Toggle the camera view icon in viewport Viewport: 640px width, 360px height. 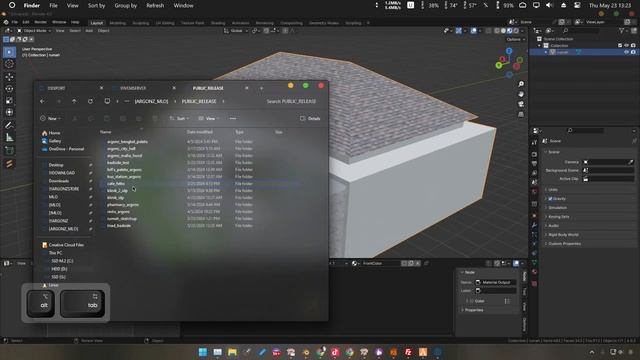point(521,104)
